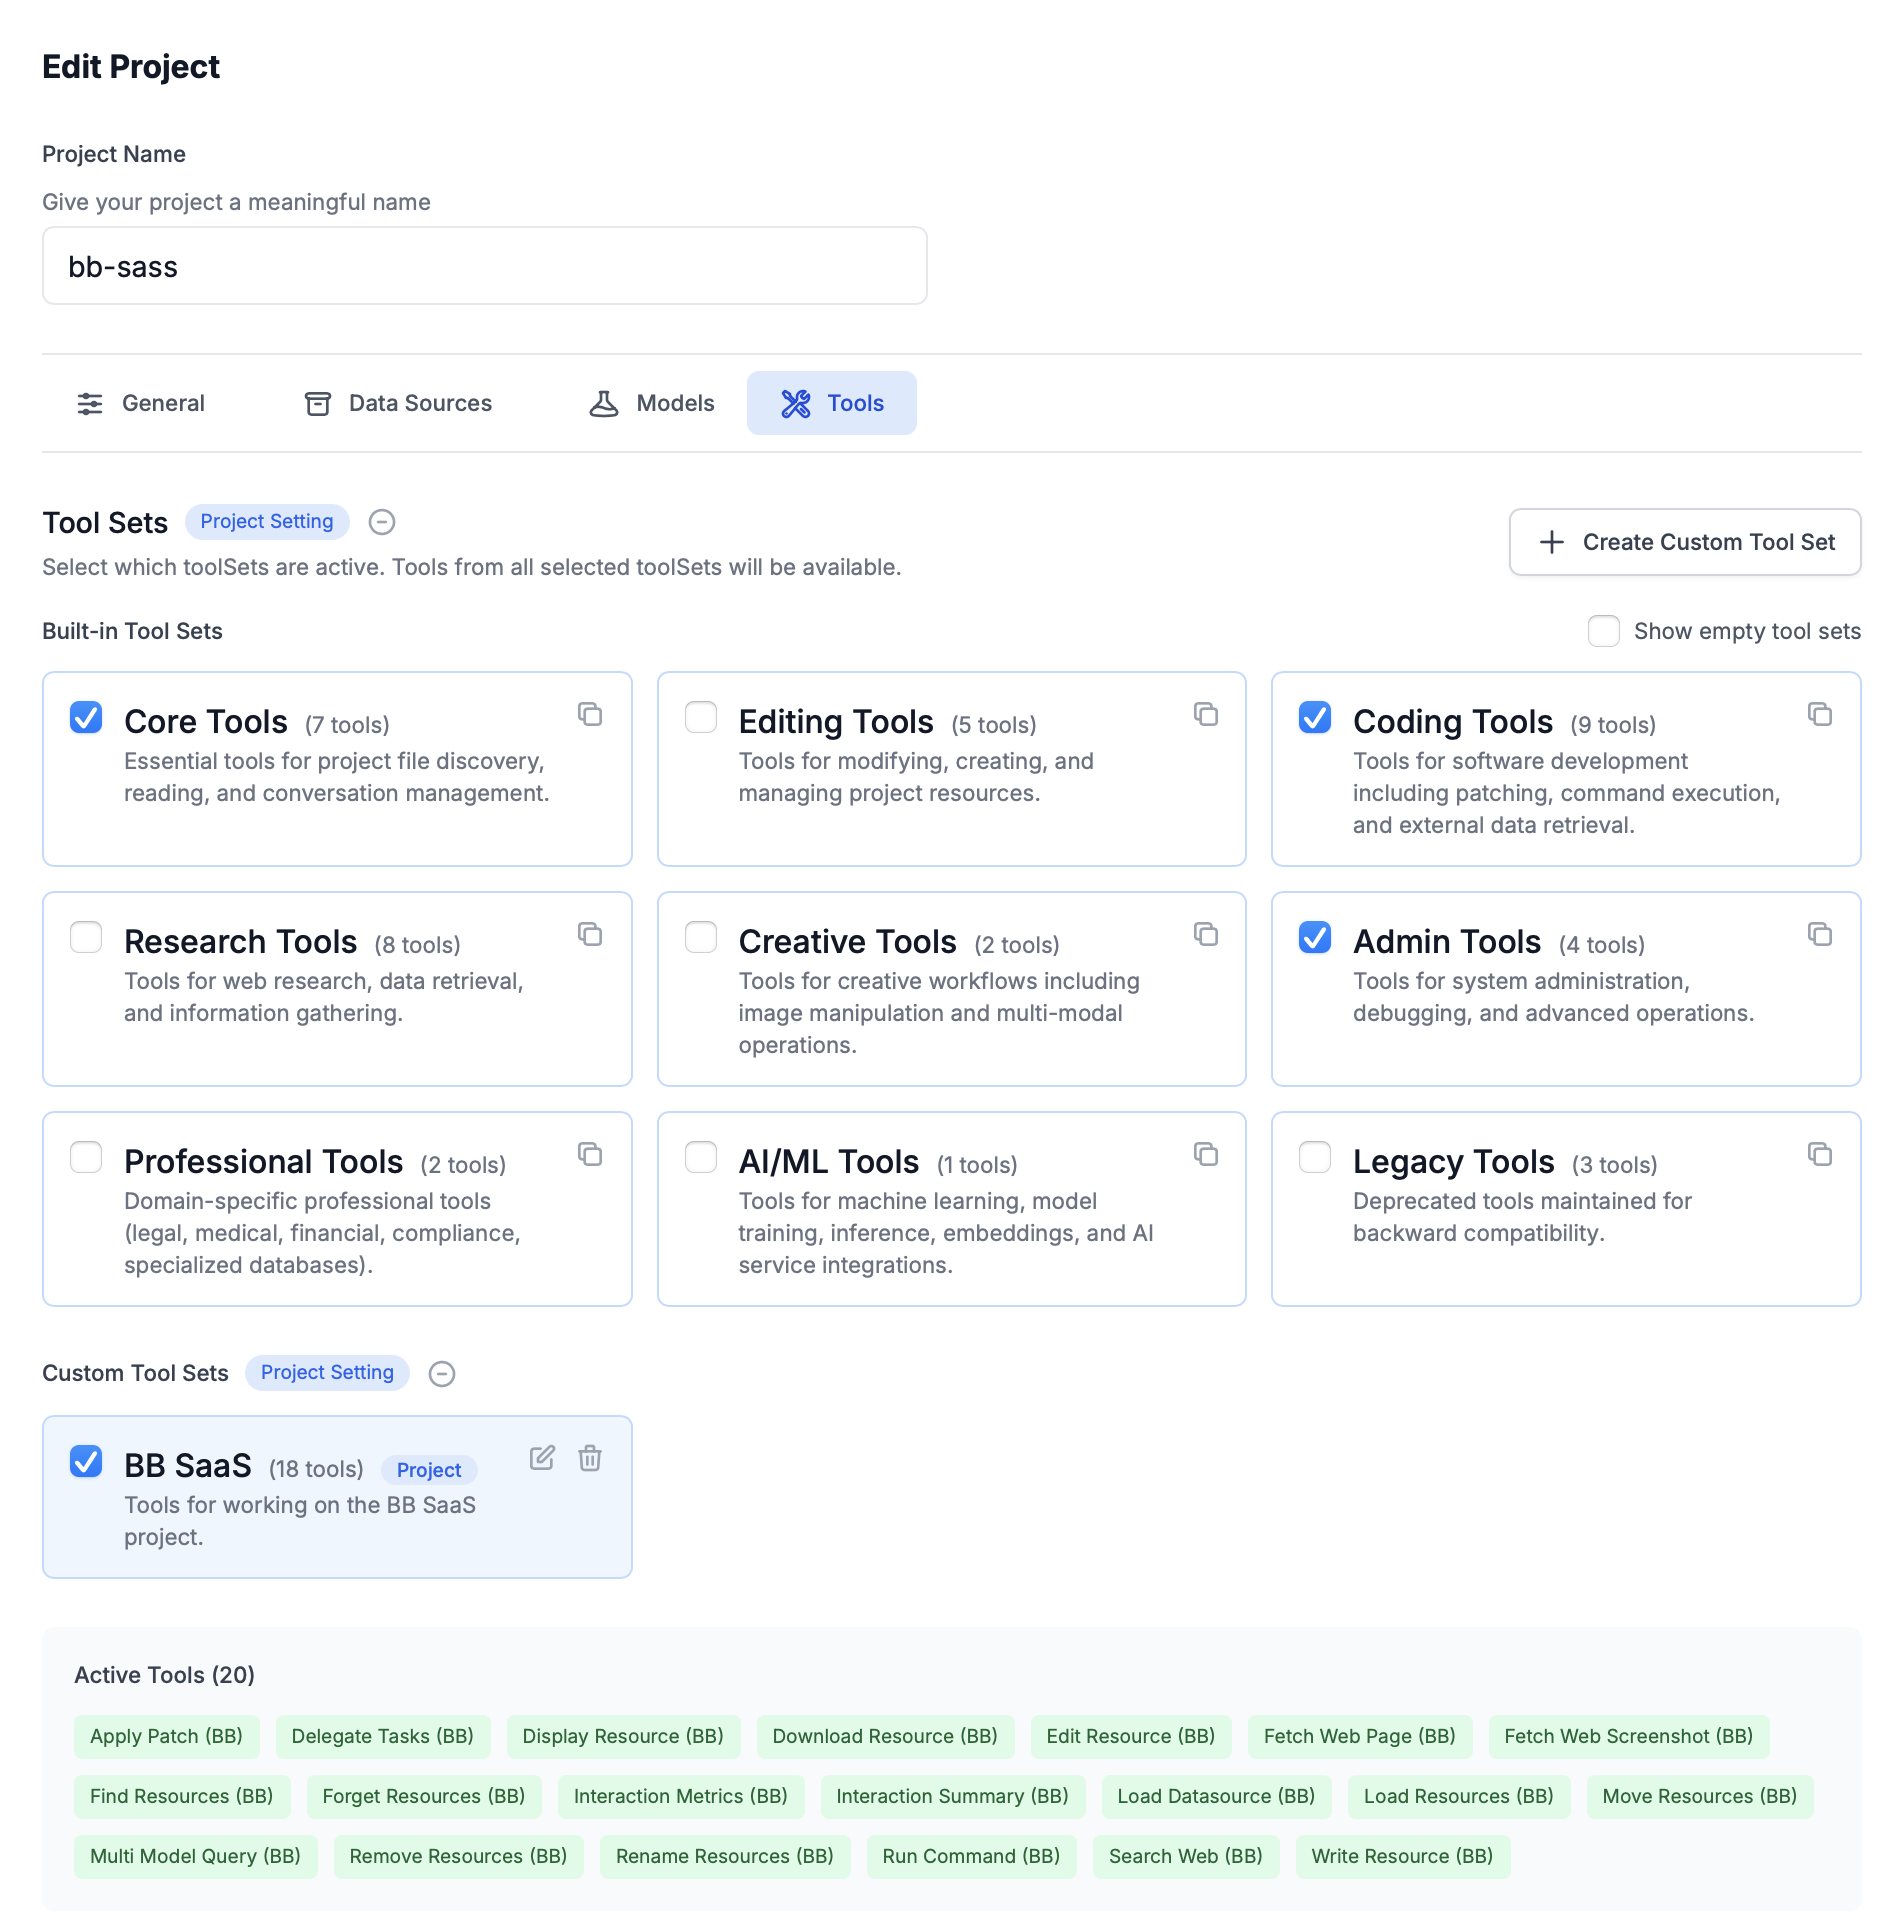This screenshot has height=1920, width=1904.
Task: Open the Models tab
Action: [x=652, y=403]
